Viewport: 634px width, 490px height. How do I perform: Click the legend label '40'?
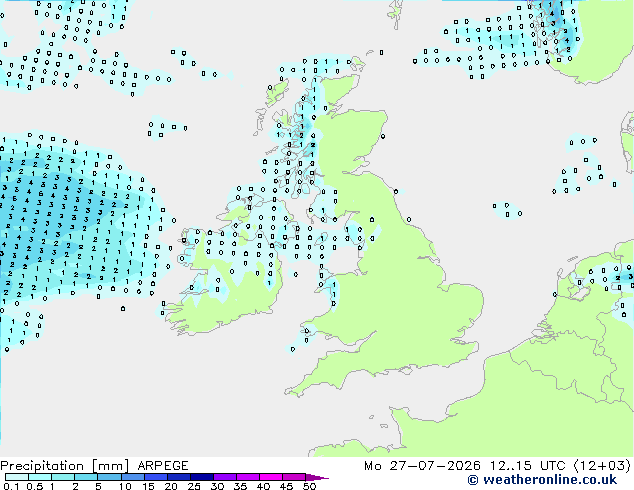[263, 486]
